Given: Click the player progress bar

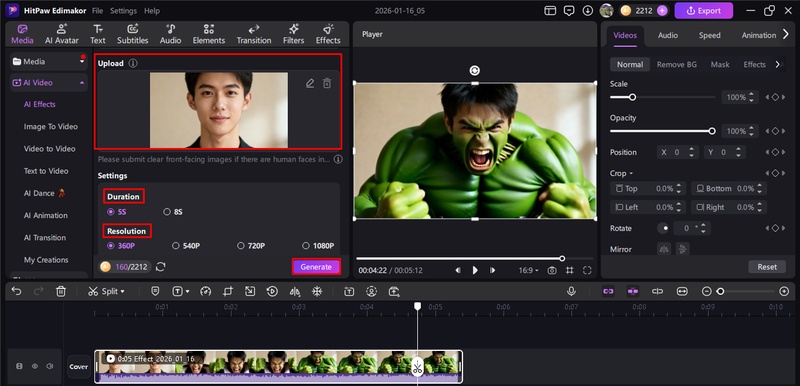Looking at the screenshot, I should point(474,259).
